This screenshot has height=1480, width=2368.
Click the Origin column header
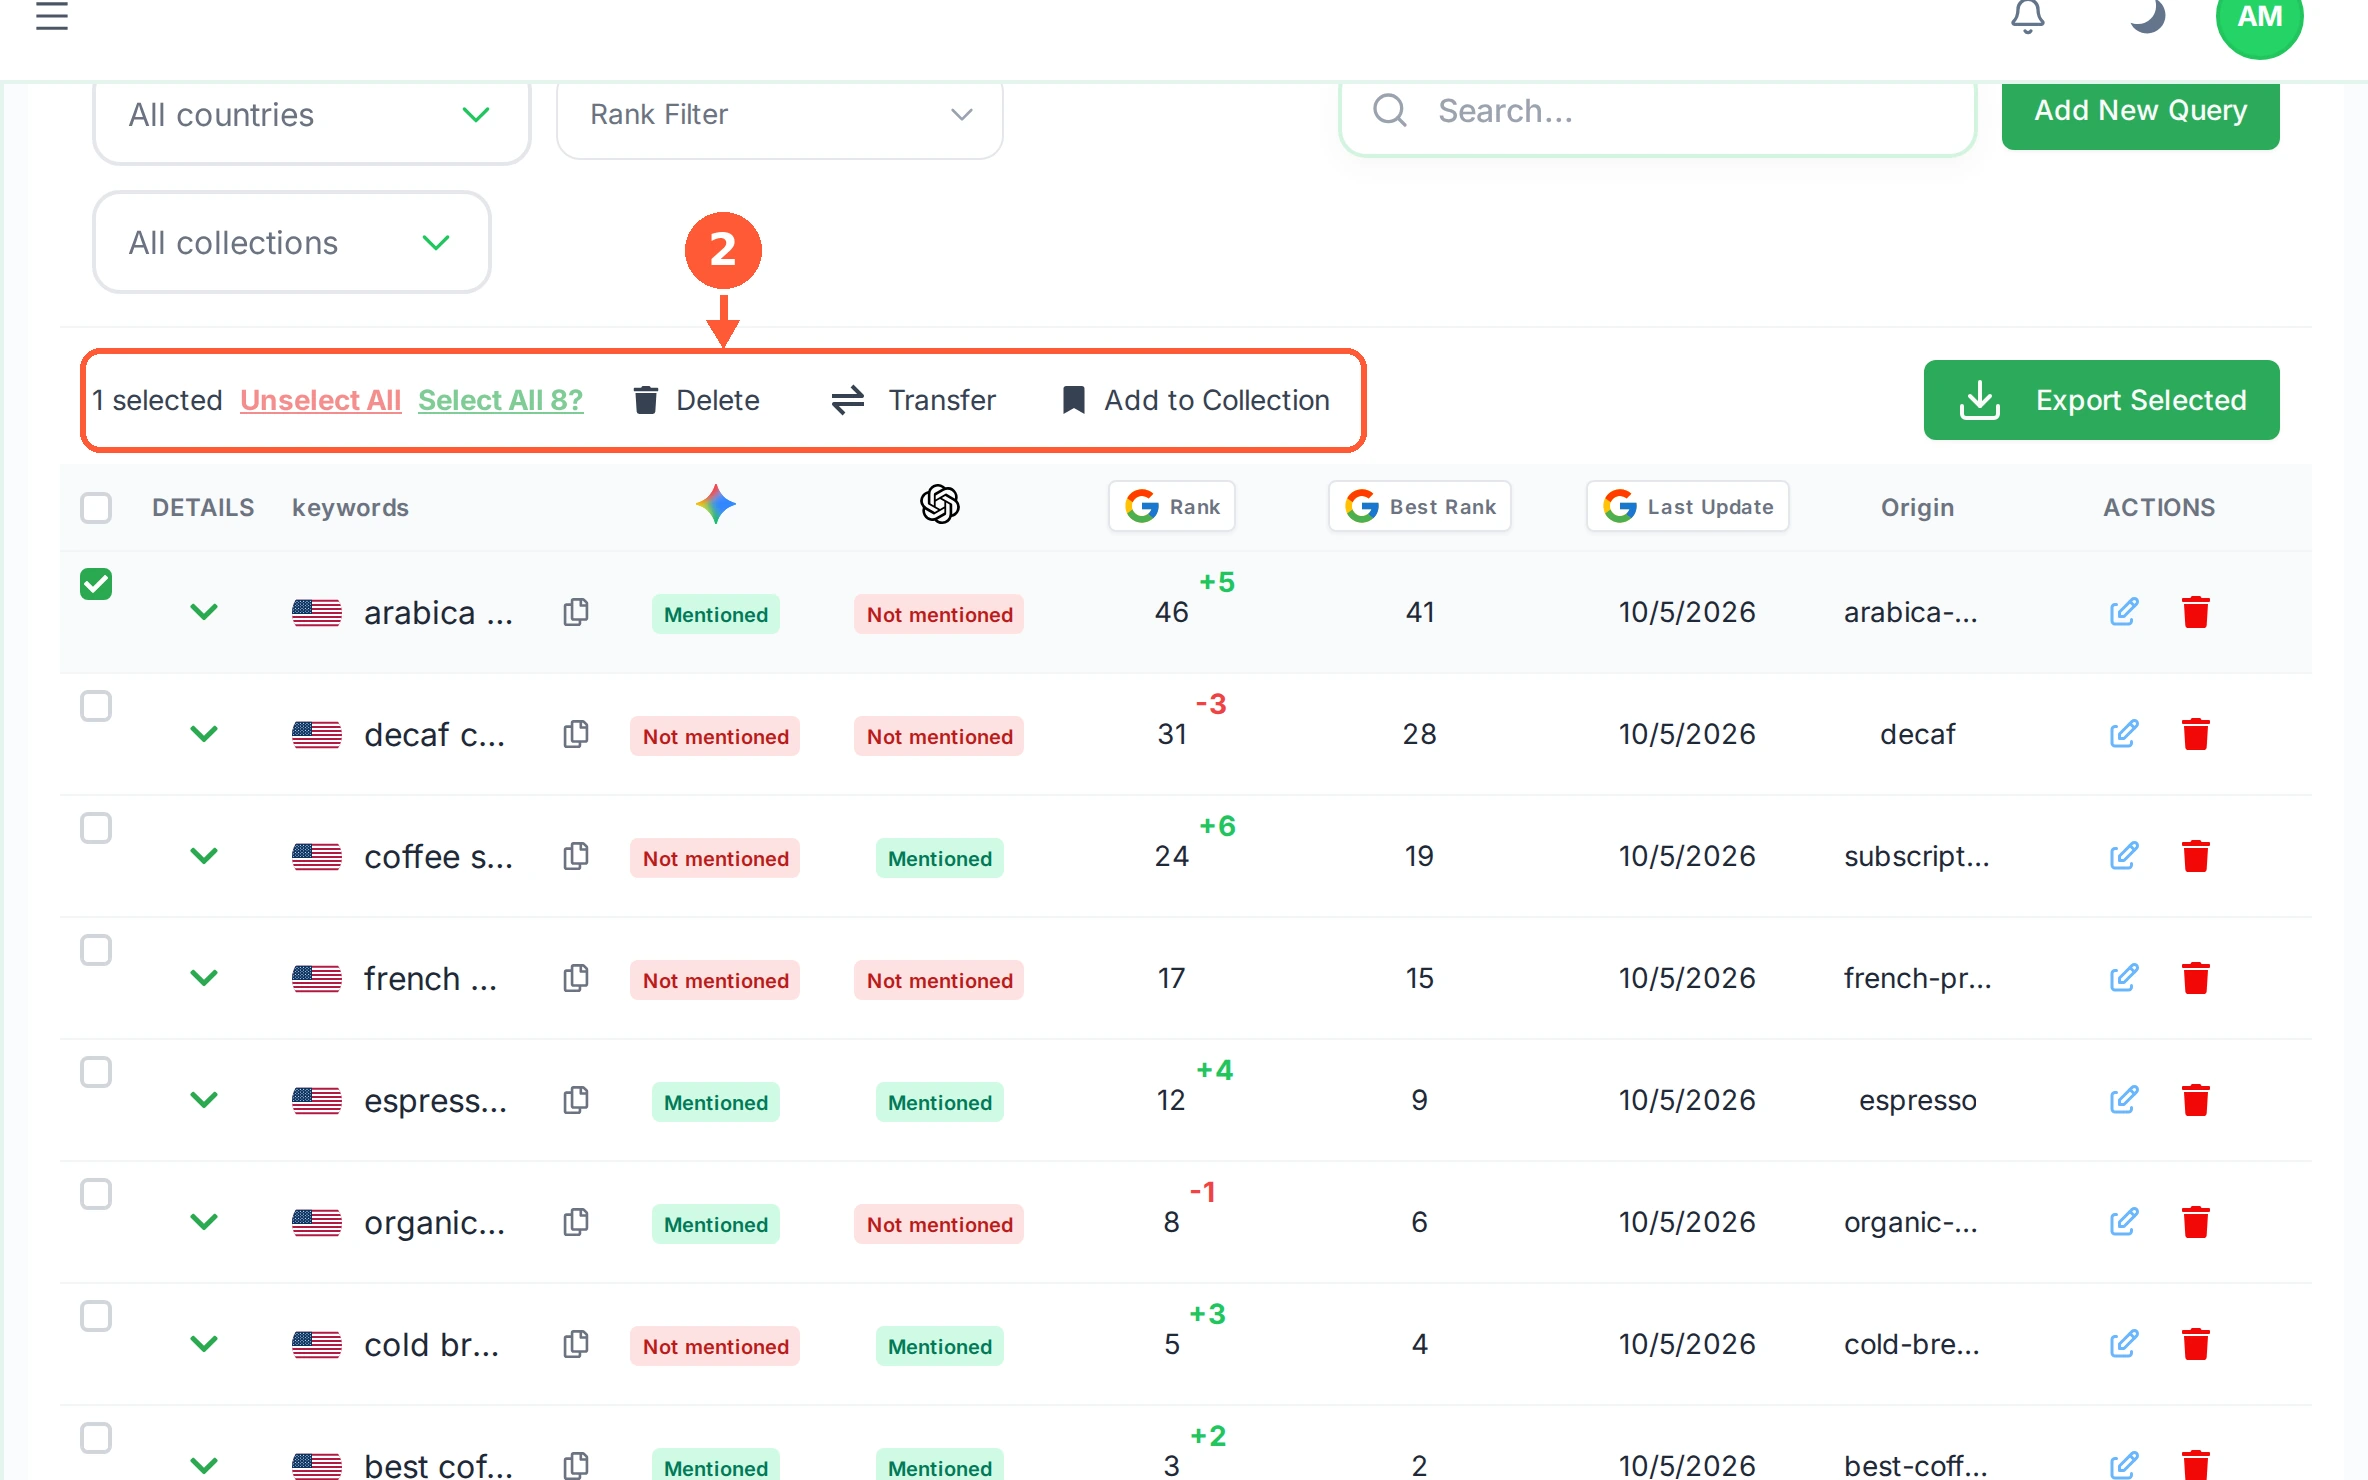tap(1918, 508)
